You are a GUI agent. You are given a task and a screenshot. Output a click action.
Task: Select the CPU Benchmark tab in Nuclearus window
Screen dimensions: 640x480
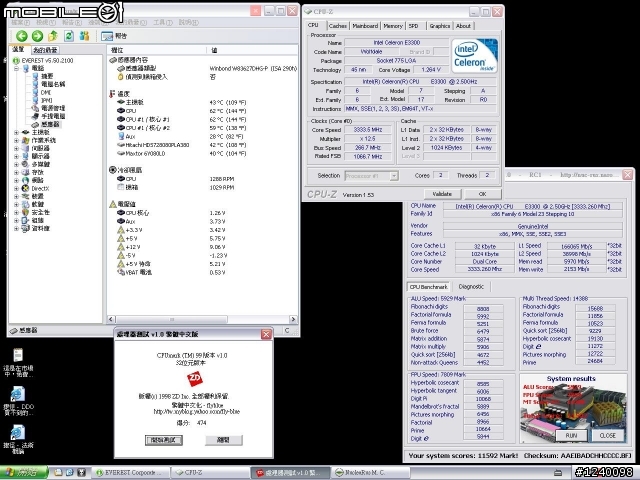428,287
